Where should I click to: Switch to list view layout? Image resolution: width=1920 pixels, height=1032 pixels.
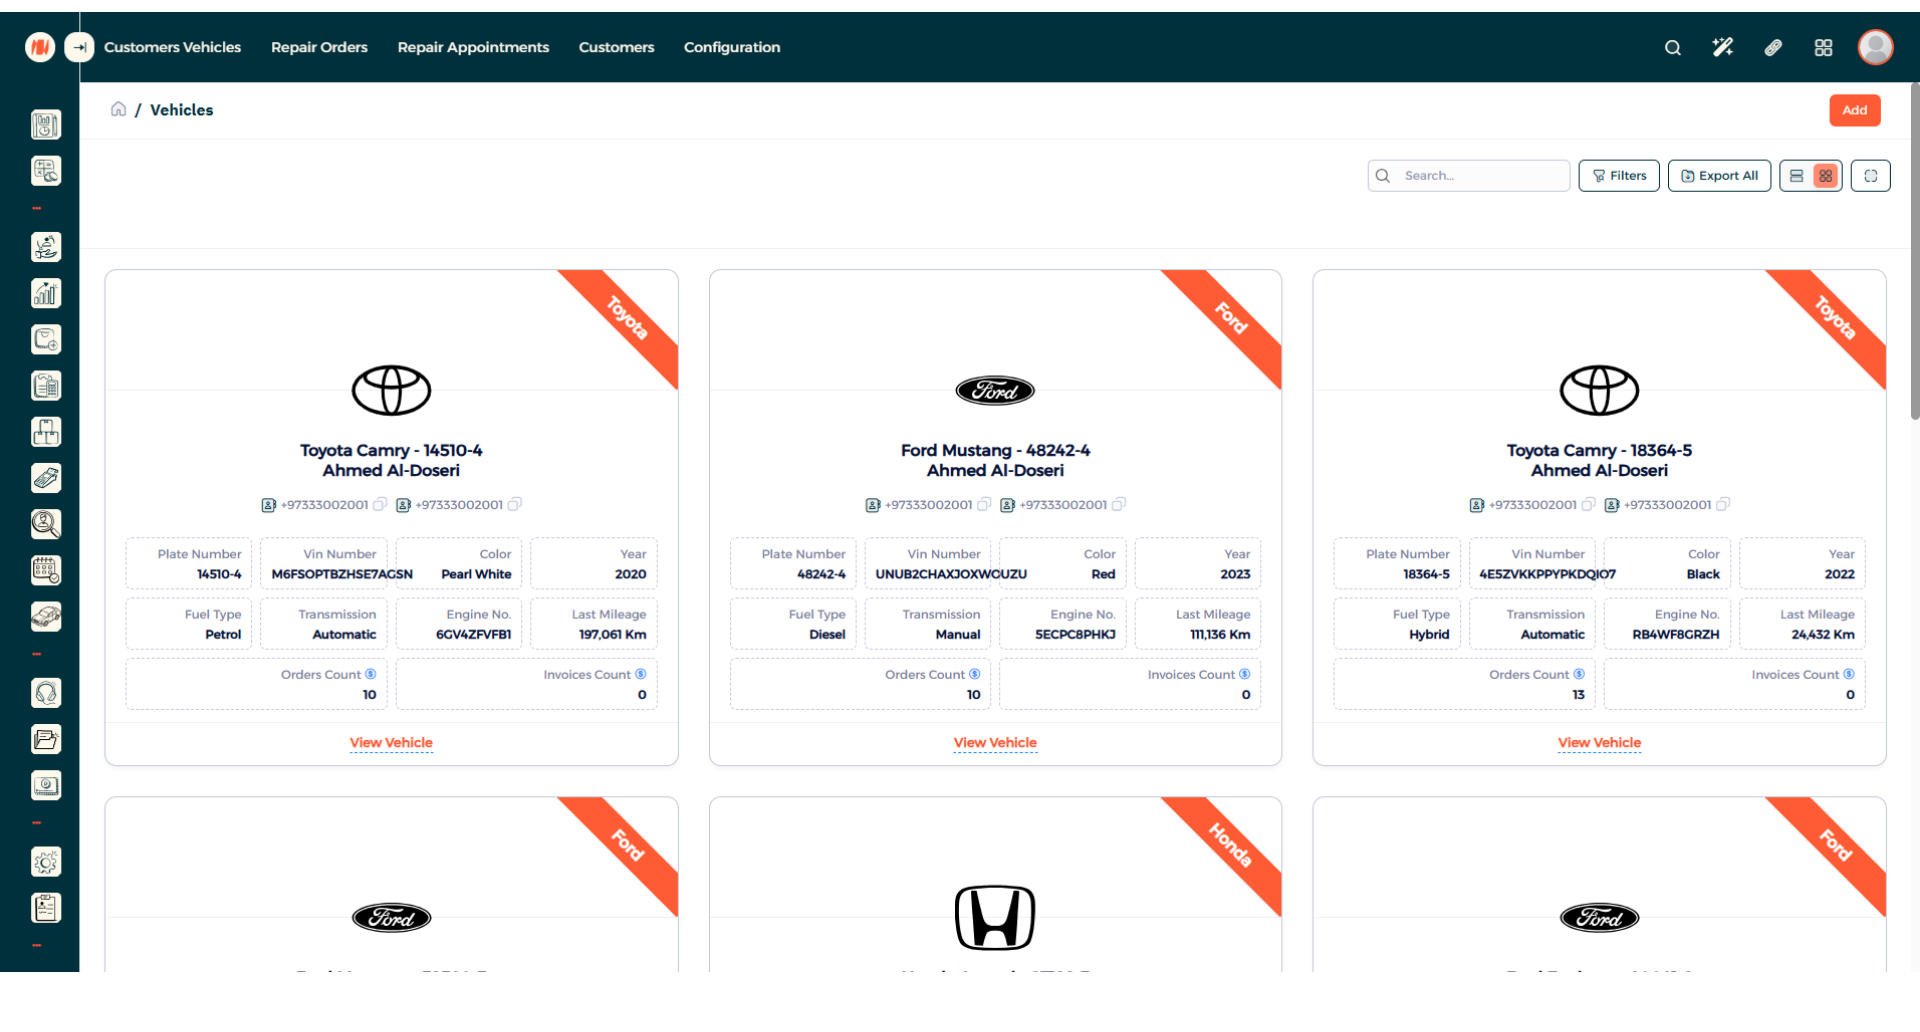1796,176
